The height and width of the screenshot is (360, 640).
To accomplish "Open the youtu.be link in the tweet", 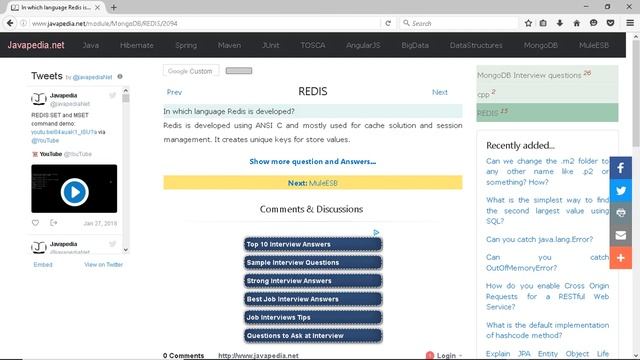I will click(64, 132).
